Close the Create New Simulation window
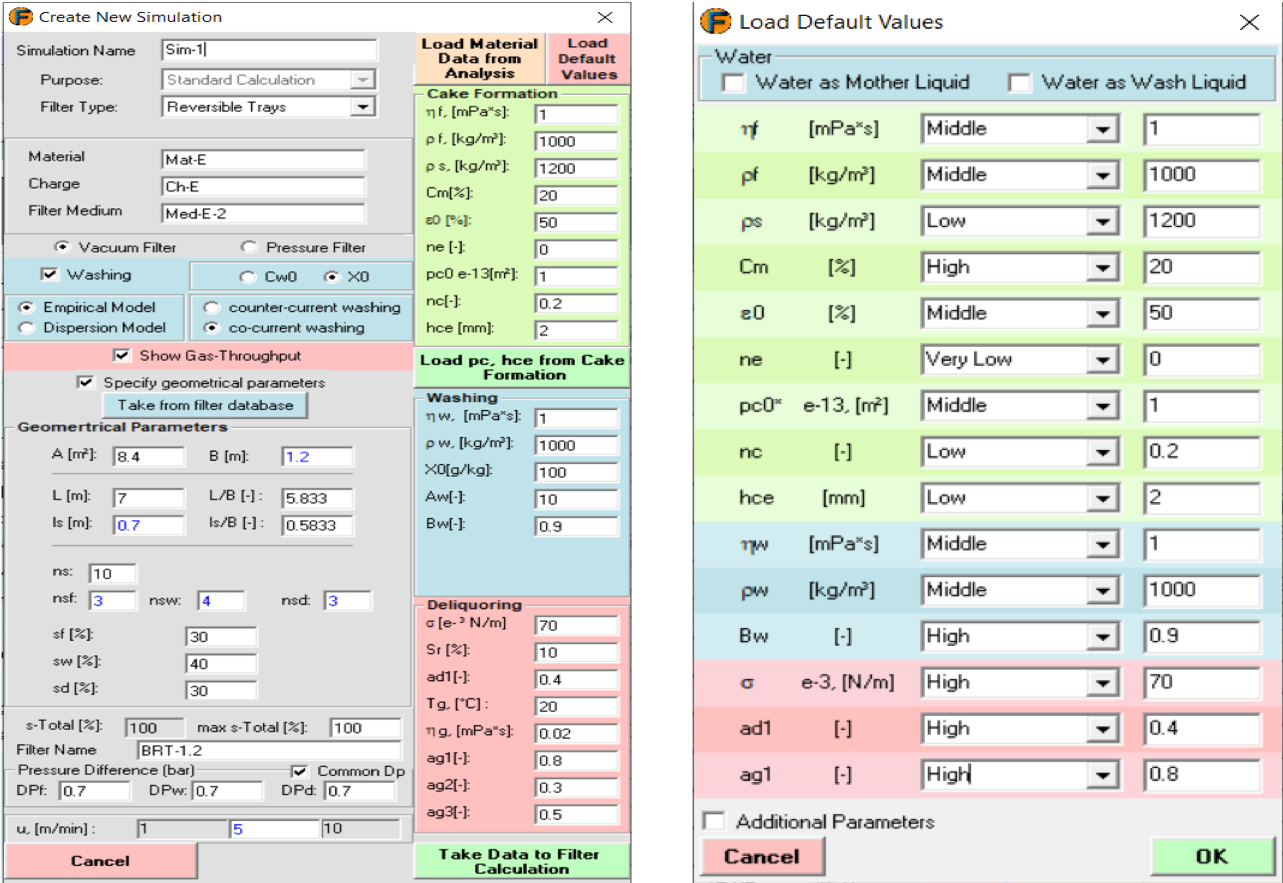 (605, 17)
